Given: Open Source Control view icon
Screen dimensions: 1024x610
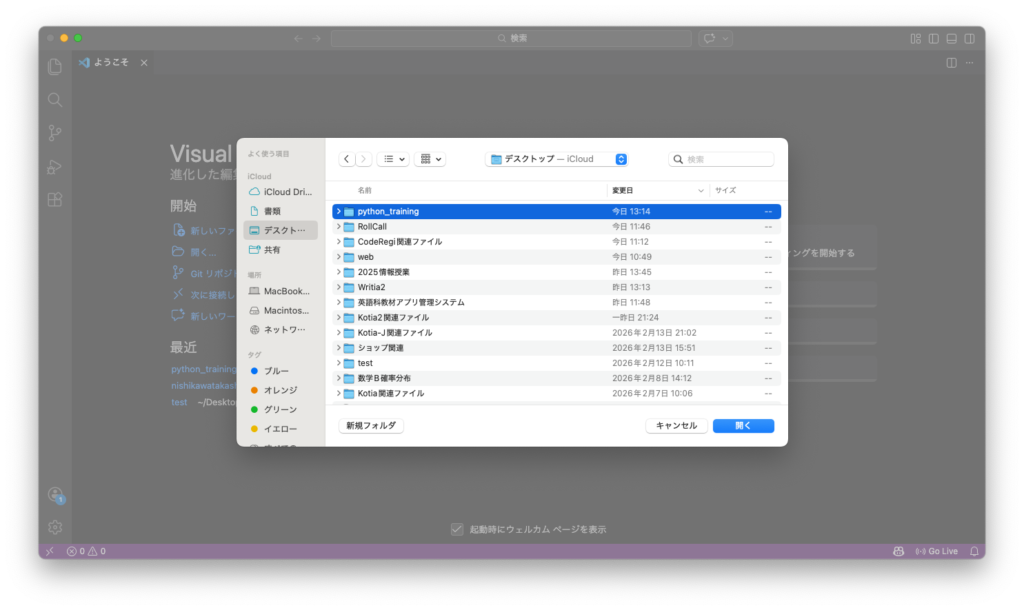Looking at the screenshot, I should click(x=55, y=133).
